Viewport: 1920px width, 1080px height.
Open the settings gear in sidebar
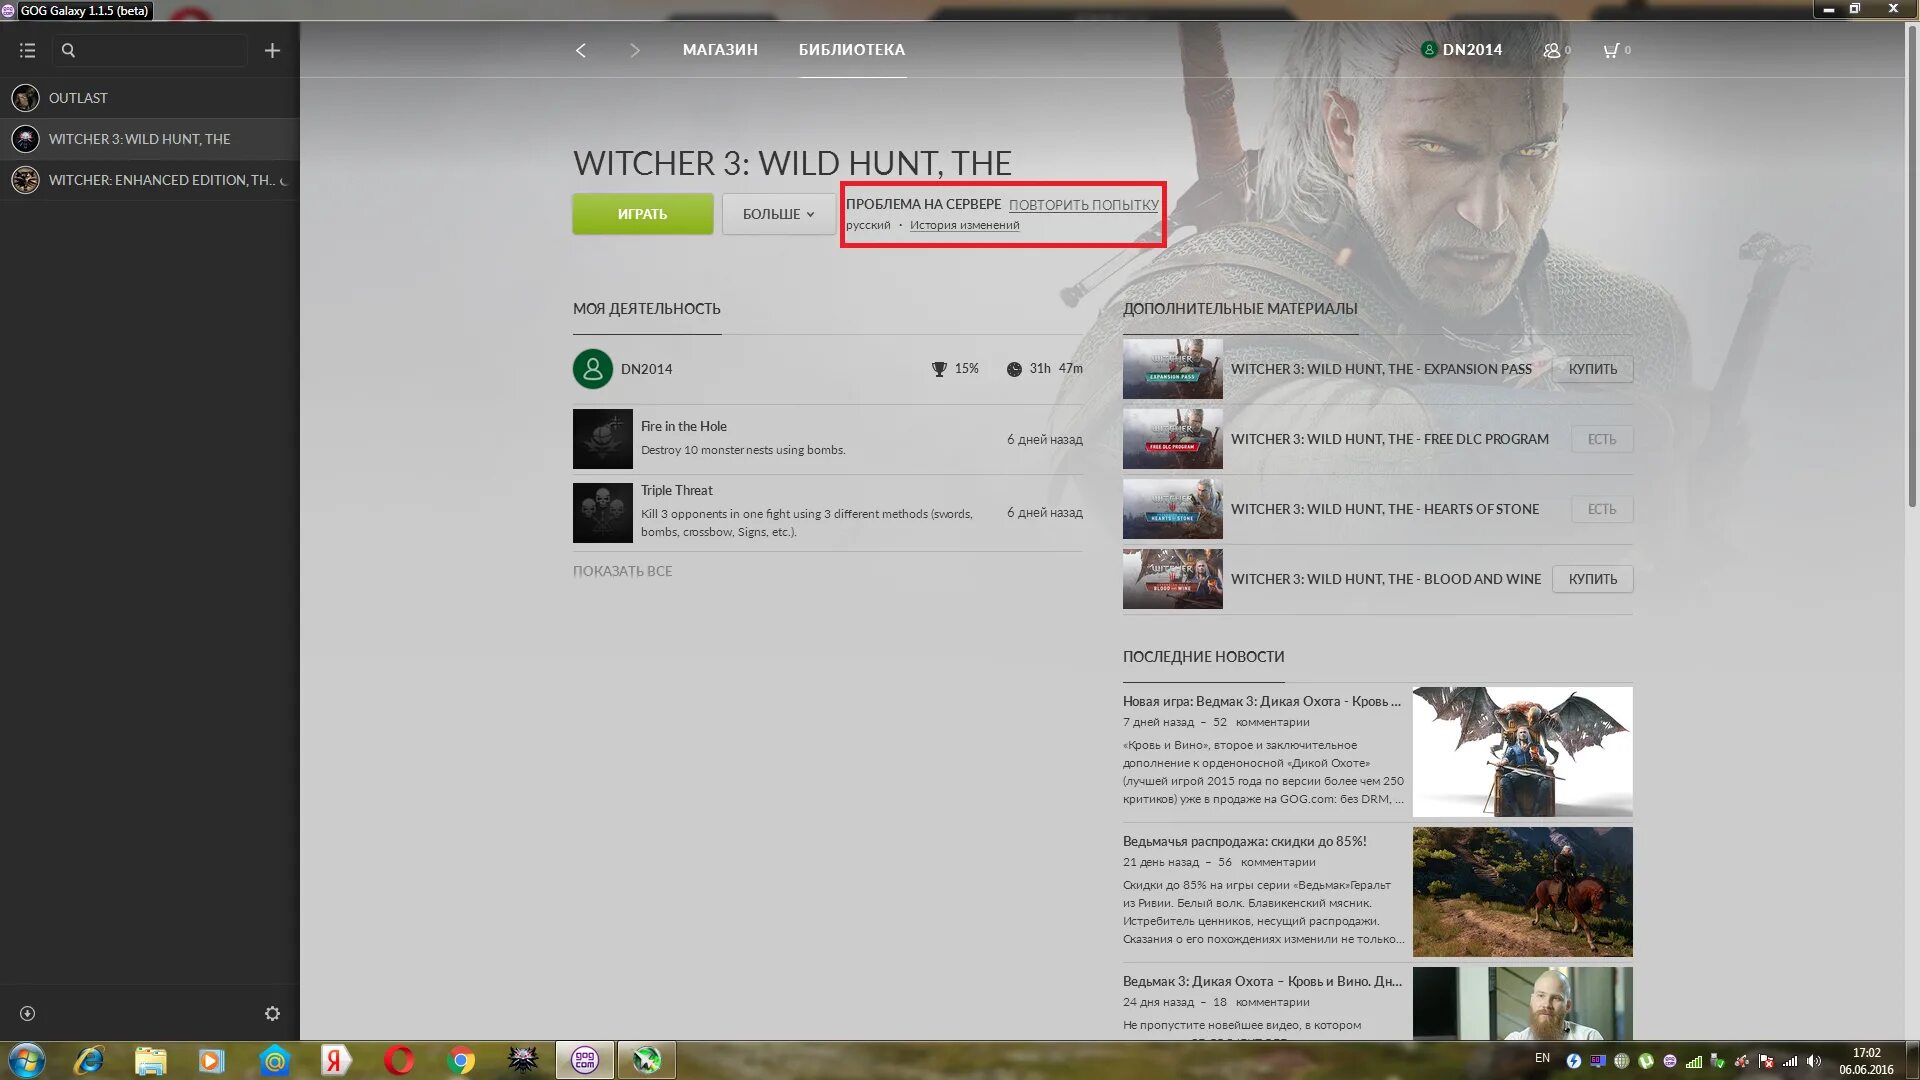pos(272,1013)
